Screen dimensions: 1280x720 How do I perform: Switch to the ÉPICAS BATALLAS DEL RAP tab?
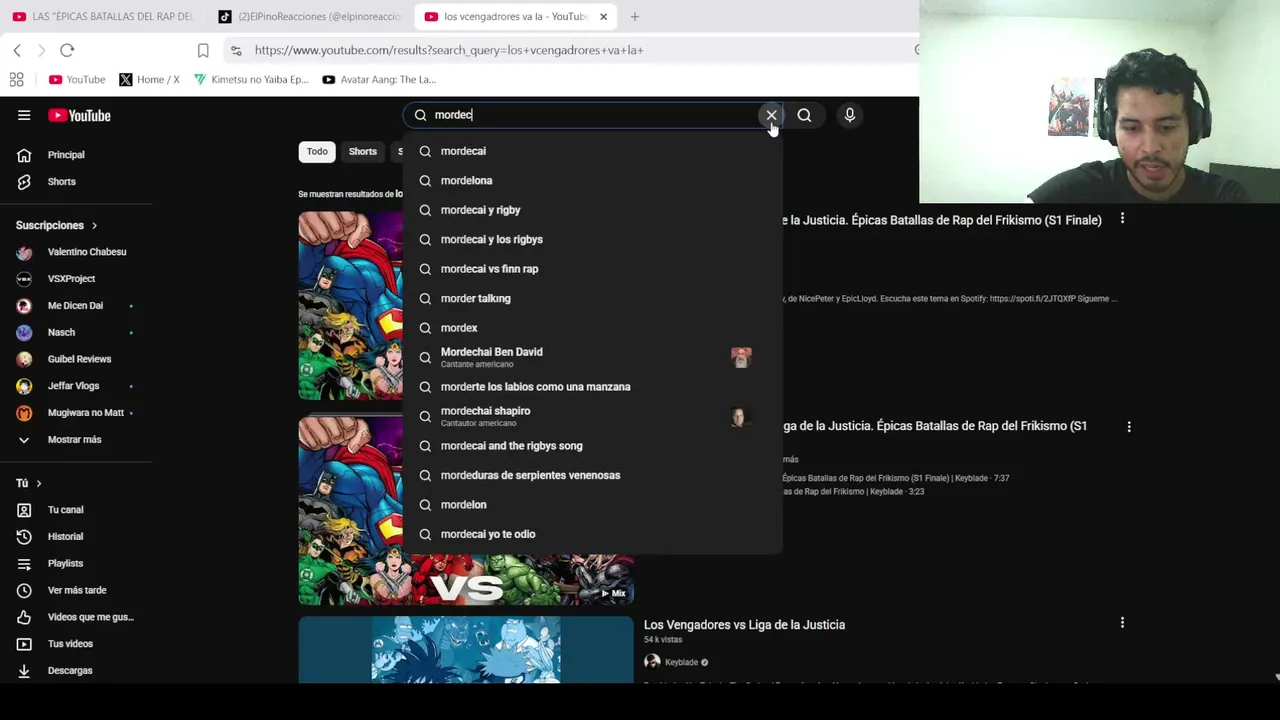coord(102,16)
